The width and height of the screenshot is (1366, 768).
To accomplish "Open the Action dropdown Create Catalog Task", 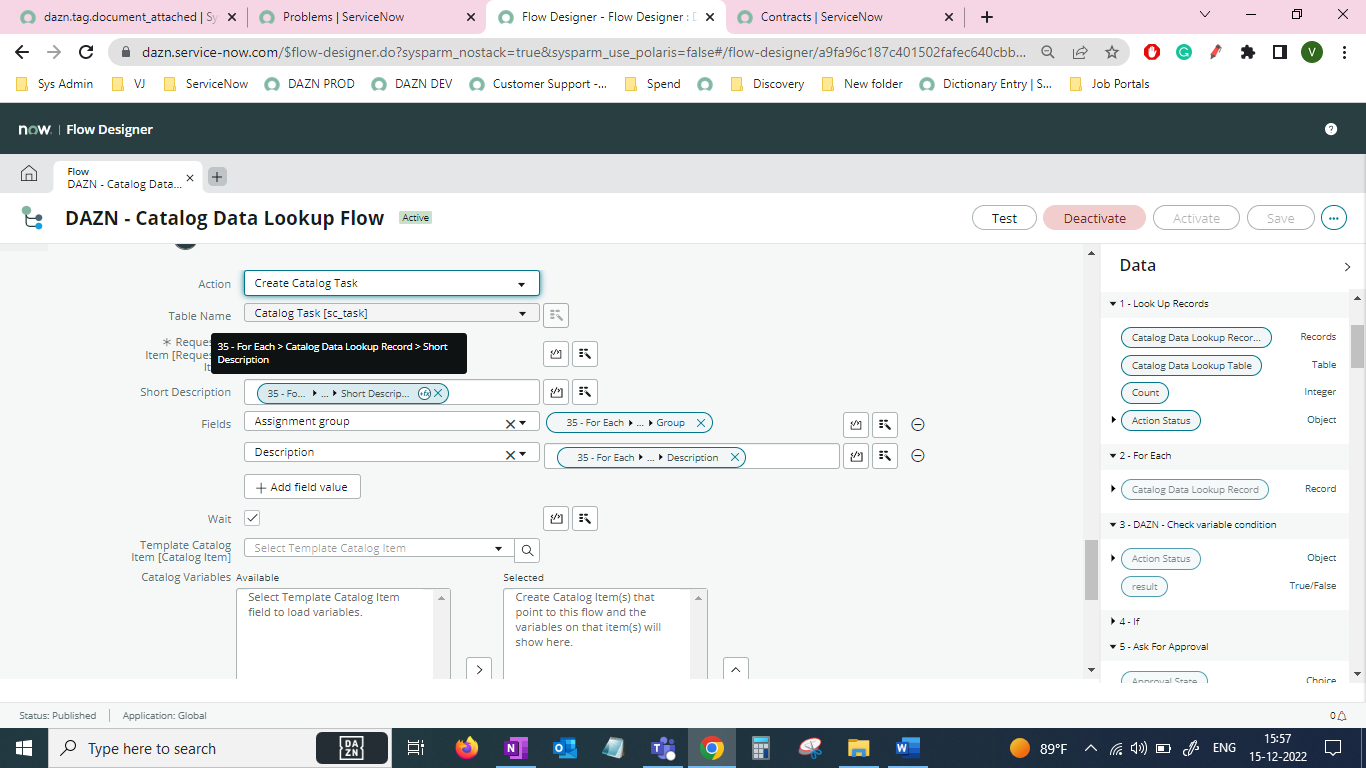I will pos(392,283).
